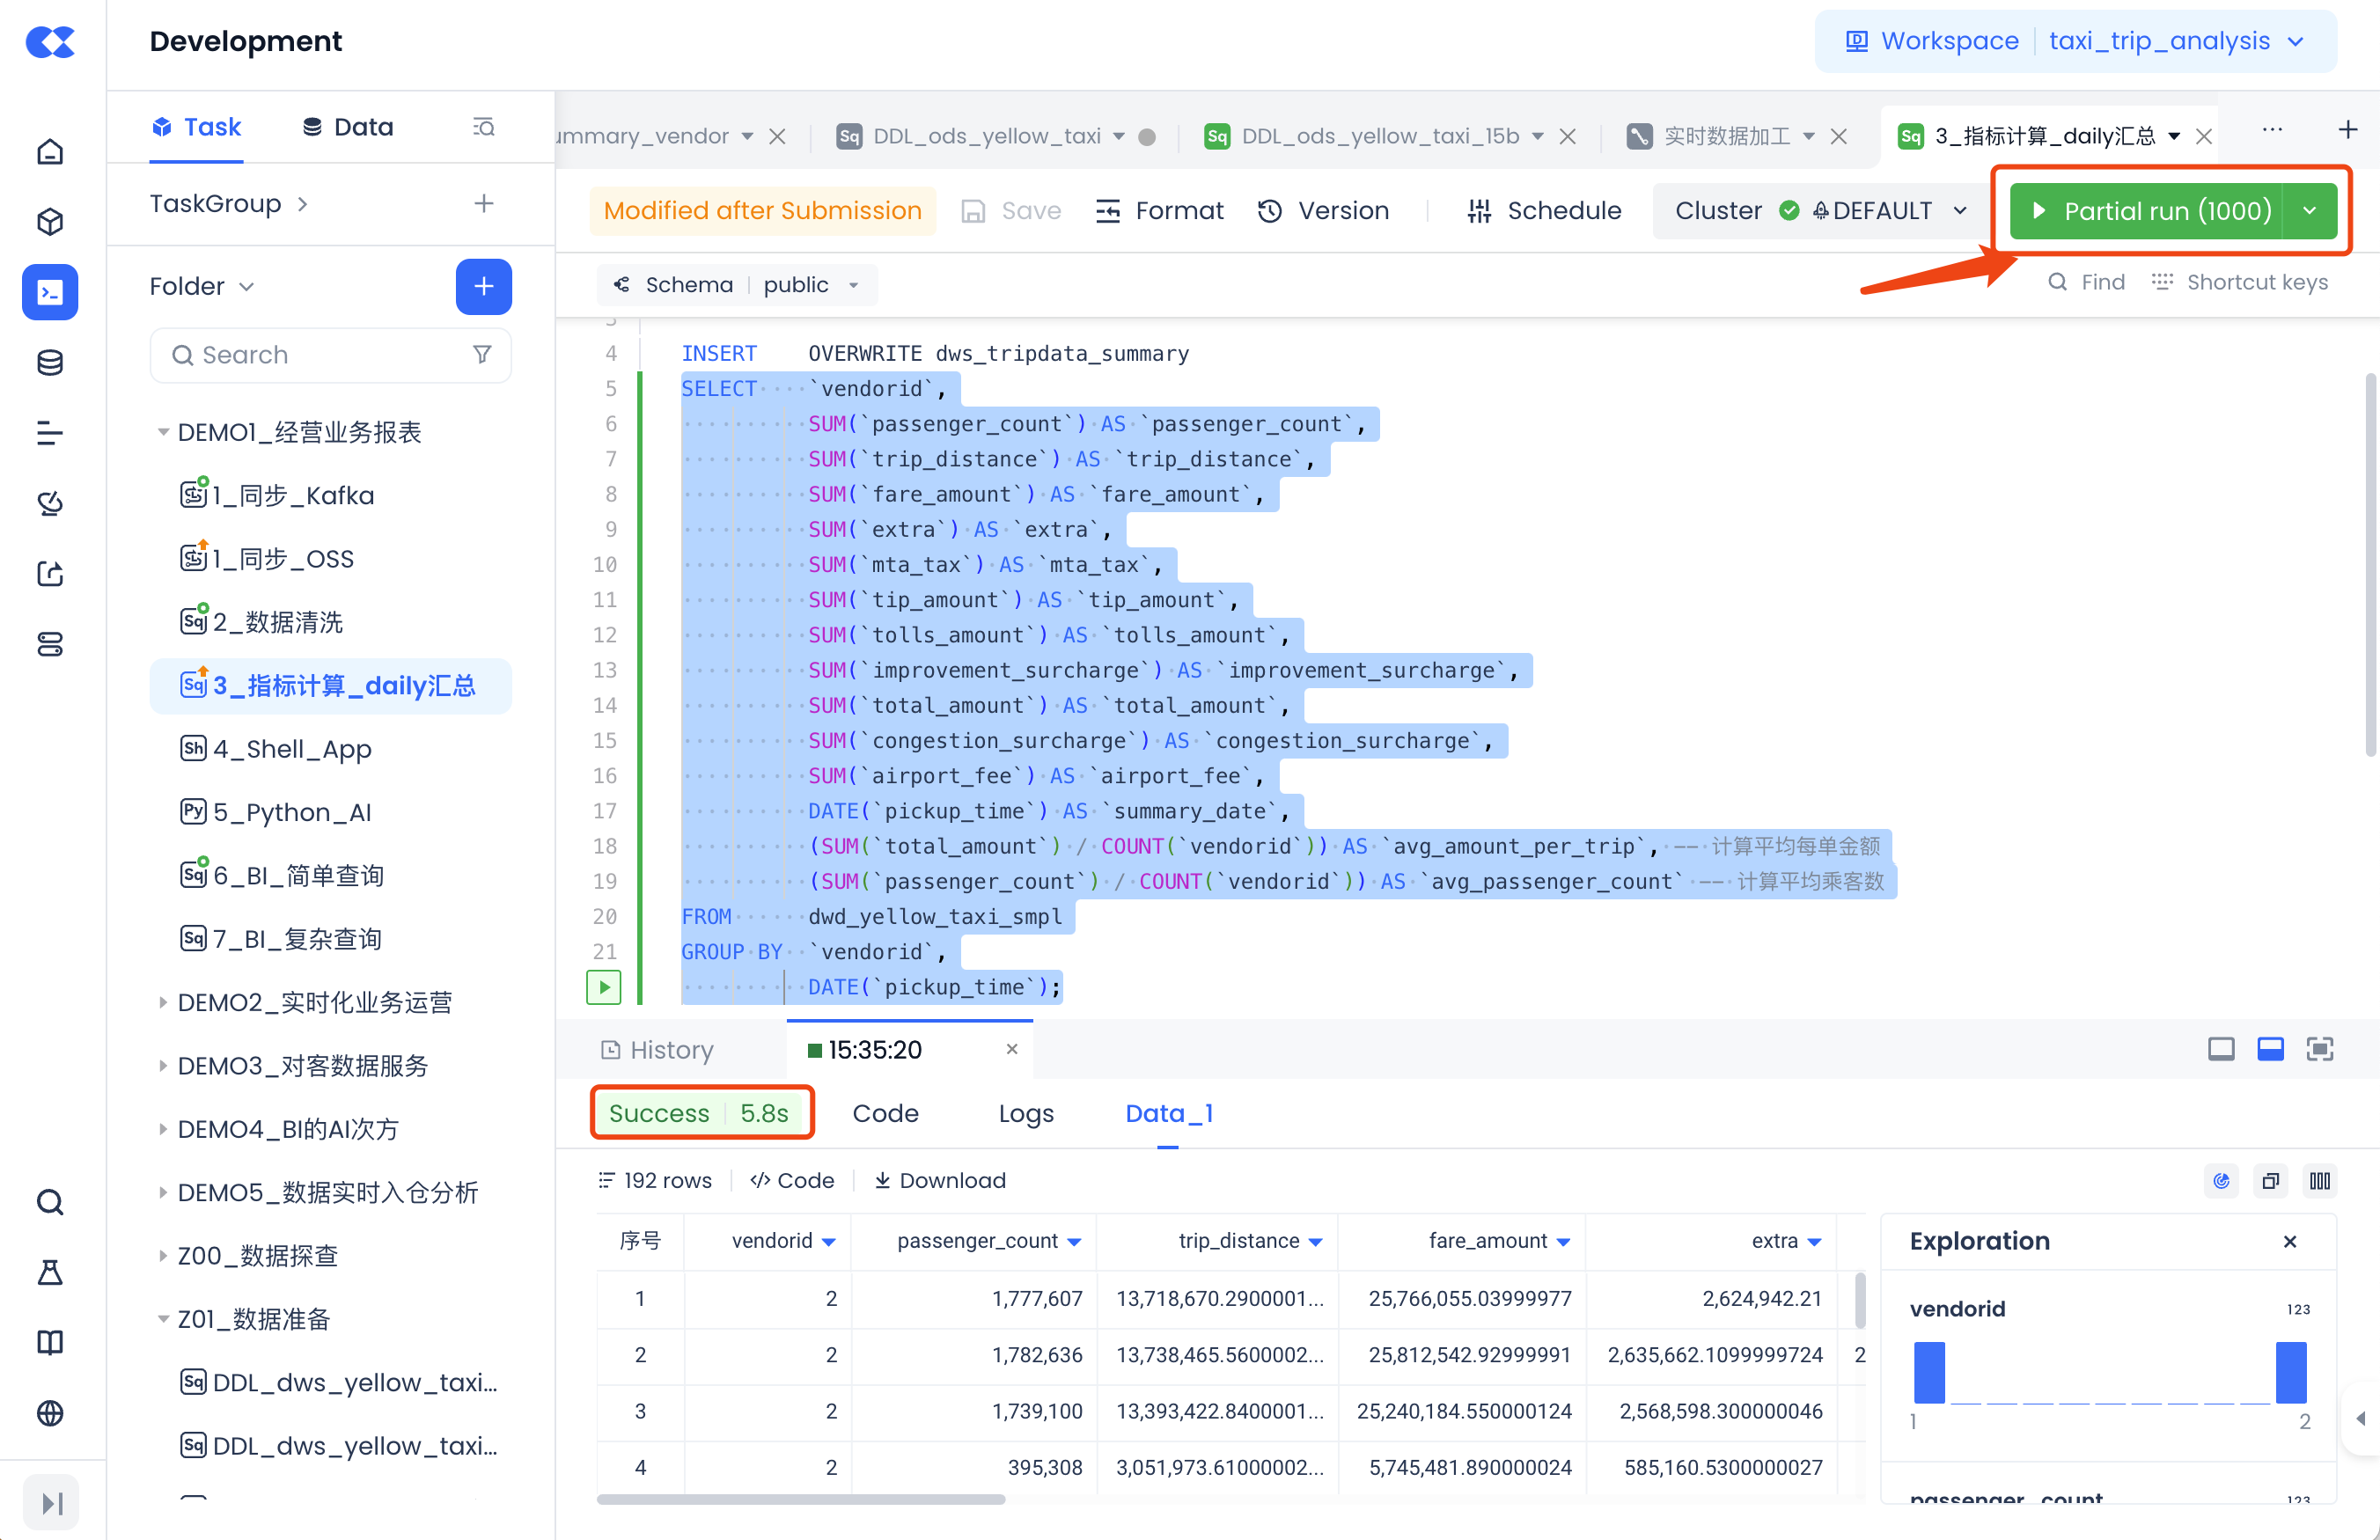Click the database icon in left sidebar
This screenshot has width=2380, height=1540.
(x=50, y=362)
